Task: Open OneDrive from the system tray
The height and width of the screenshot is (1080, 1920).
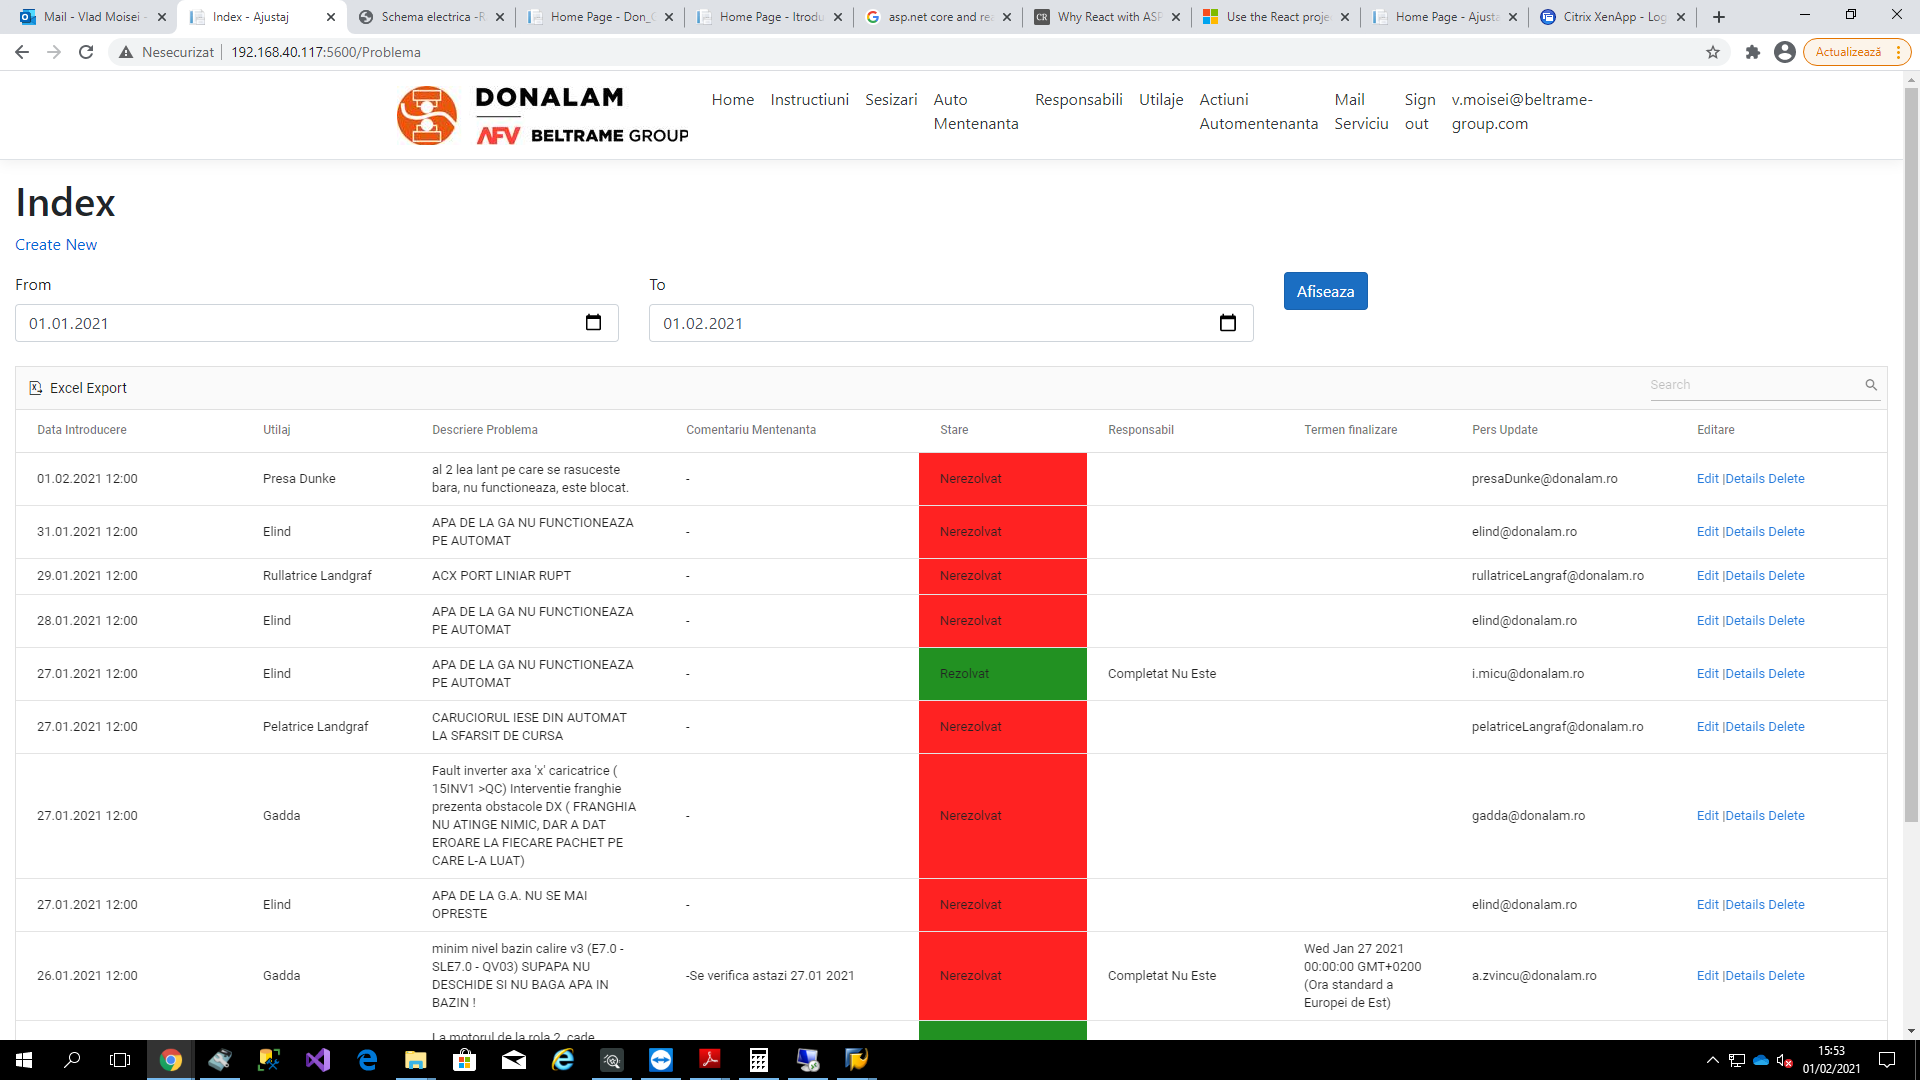Action: pos(1761,1060)
